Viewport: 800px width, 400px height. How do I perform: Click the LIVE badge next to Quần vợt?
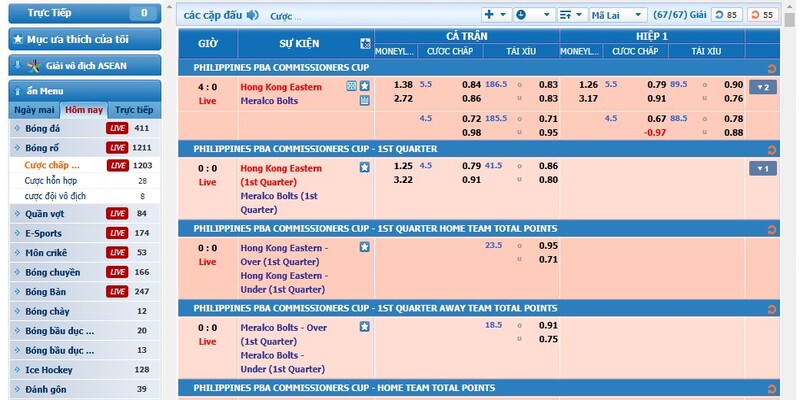click(117, 213)
